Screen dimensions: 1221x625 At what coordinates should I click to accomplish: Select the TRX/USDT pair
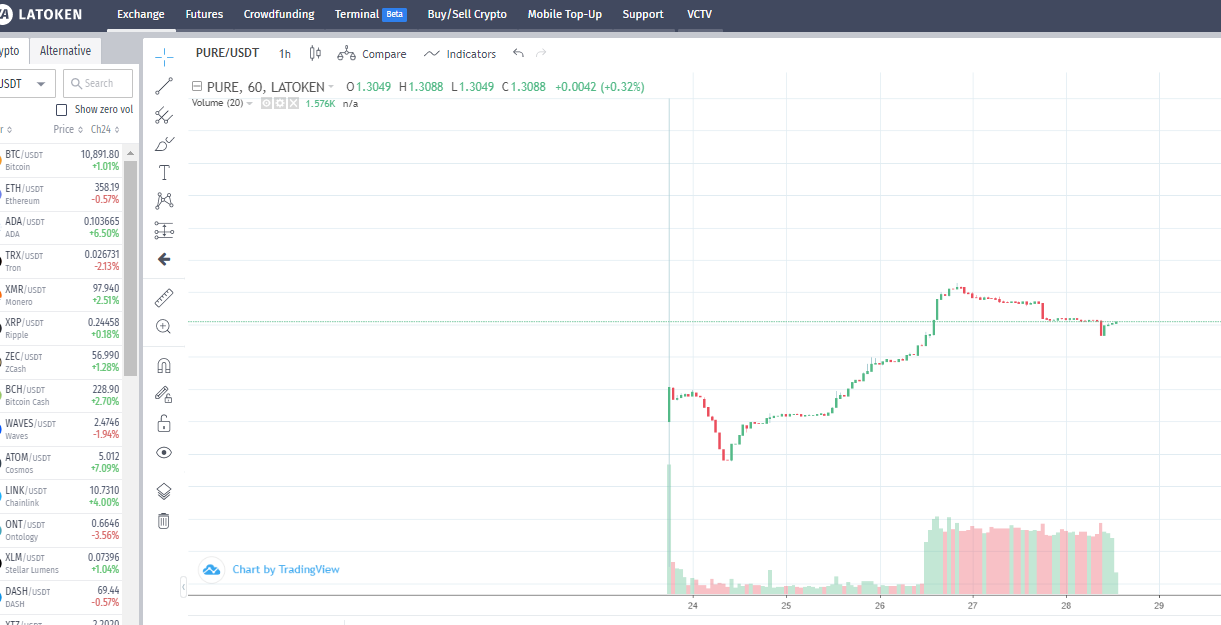62,261
